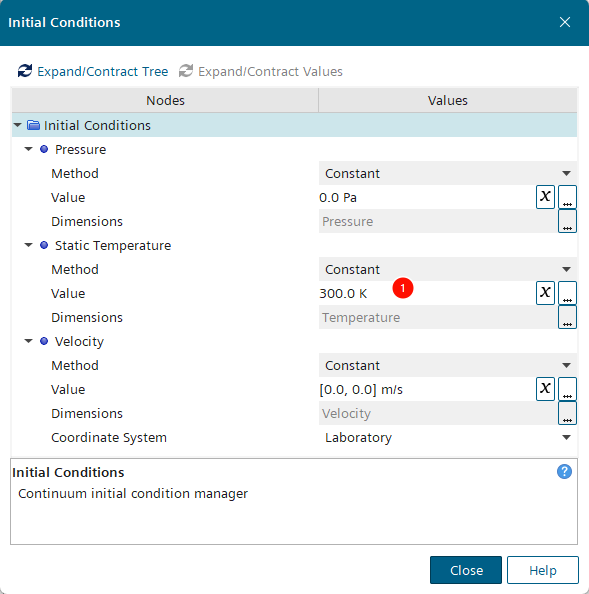Screen dimensions: 589x594
Task: Click the Help button
Action: pyautogui.click(x=542, y=570)
